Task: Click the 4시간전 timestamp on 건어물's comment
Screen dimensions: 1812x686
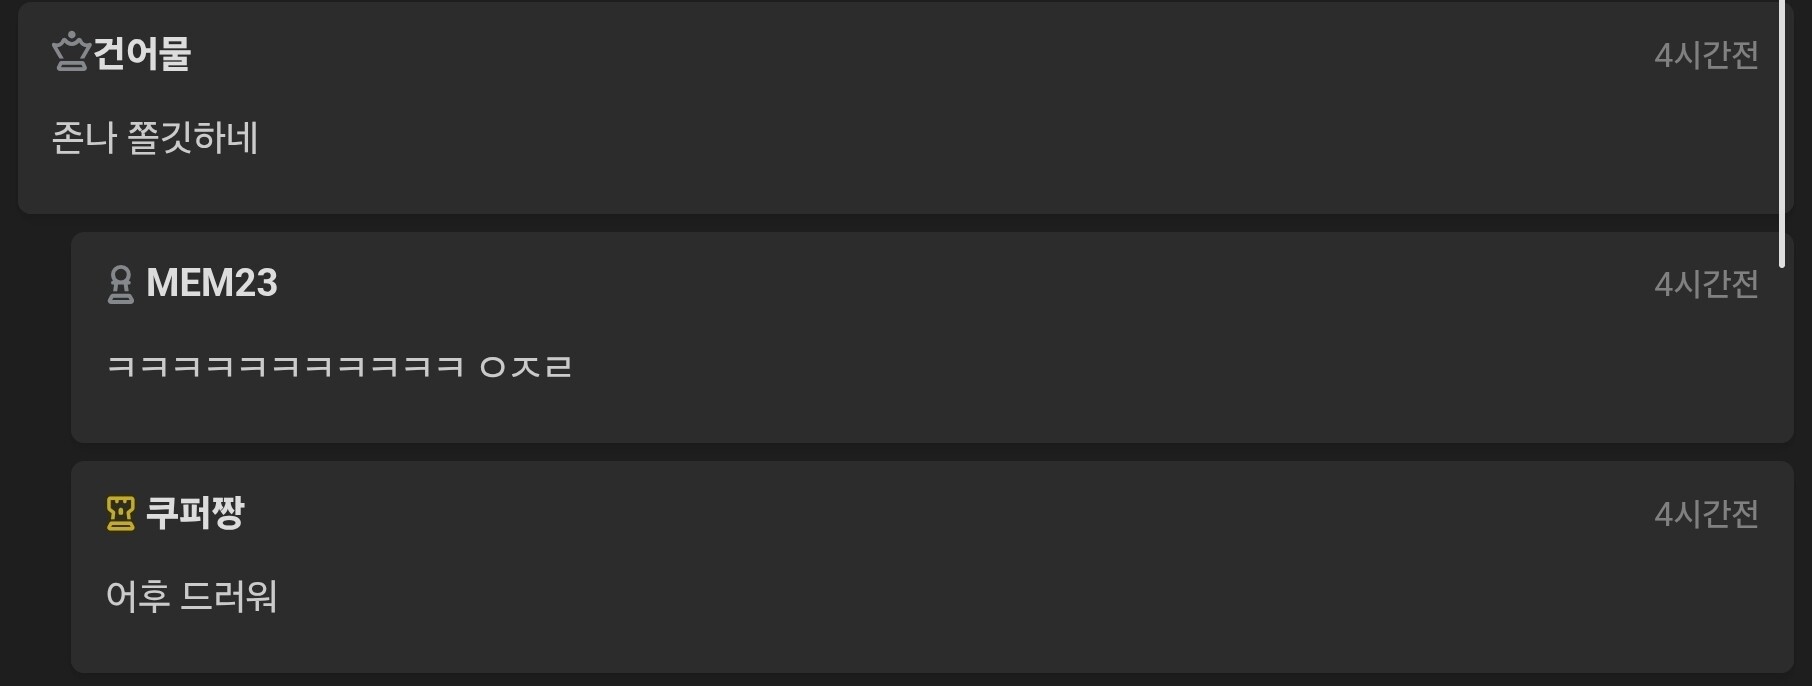Action: click(x=1706, y=55)
